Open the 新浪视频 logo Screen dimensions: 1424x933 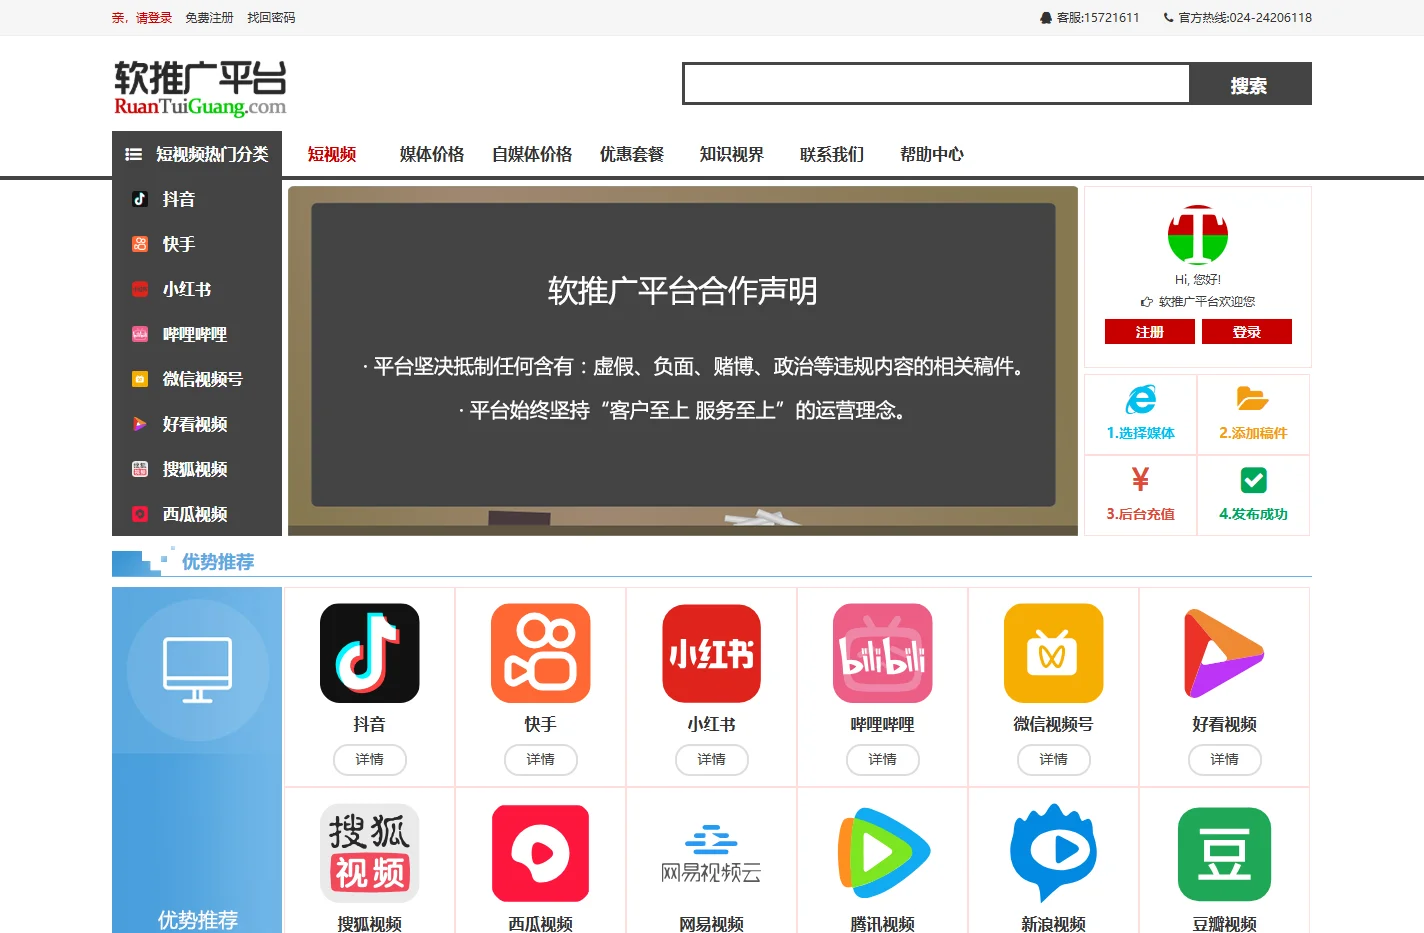(1054, 853)
